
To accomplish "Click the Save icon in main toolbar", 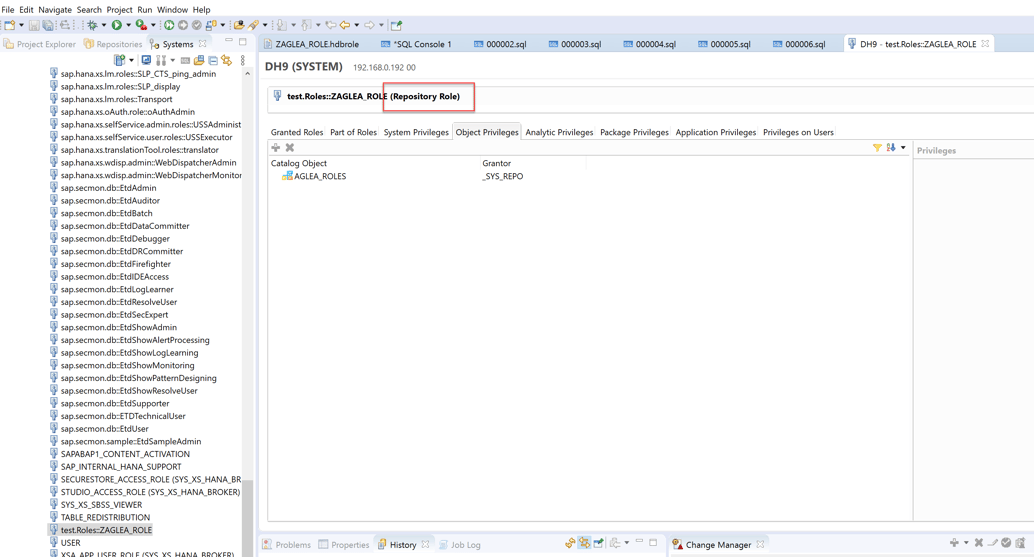I will pos(34,25).
